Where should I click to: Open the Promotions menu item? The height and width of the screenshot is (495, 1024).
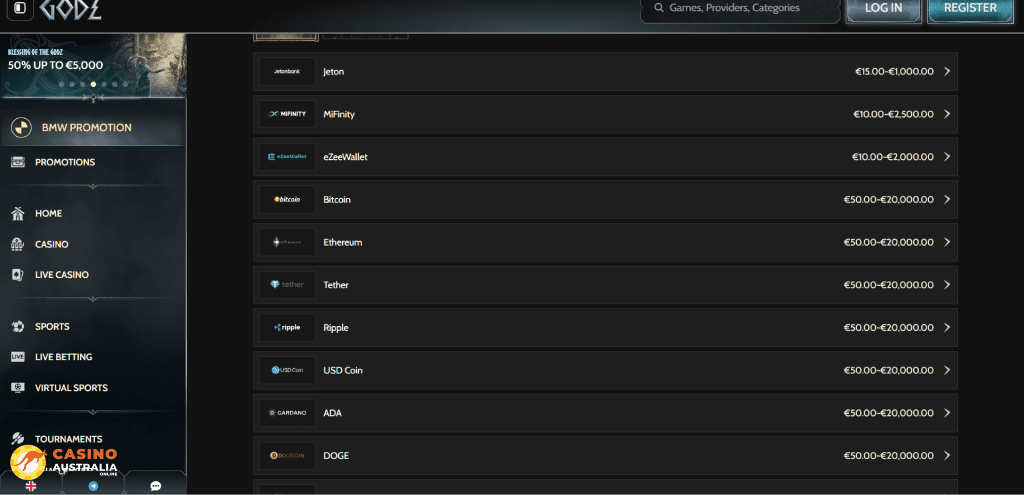pyautogui.click(x=65, y=162)
